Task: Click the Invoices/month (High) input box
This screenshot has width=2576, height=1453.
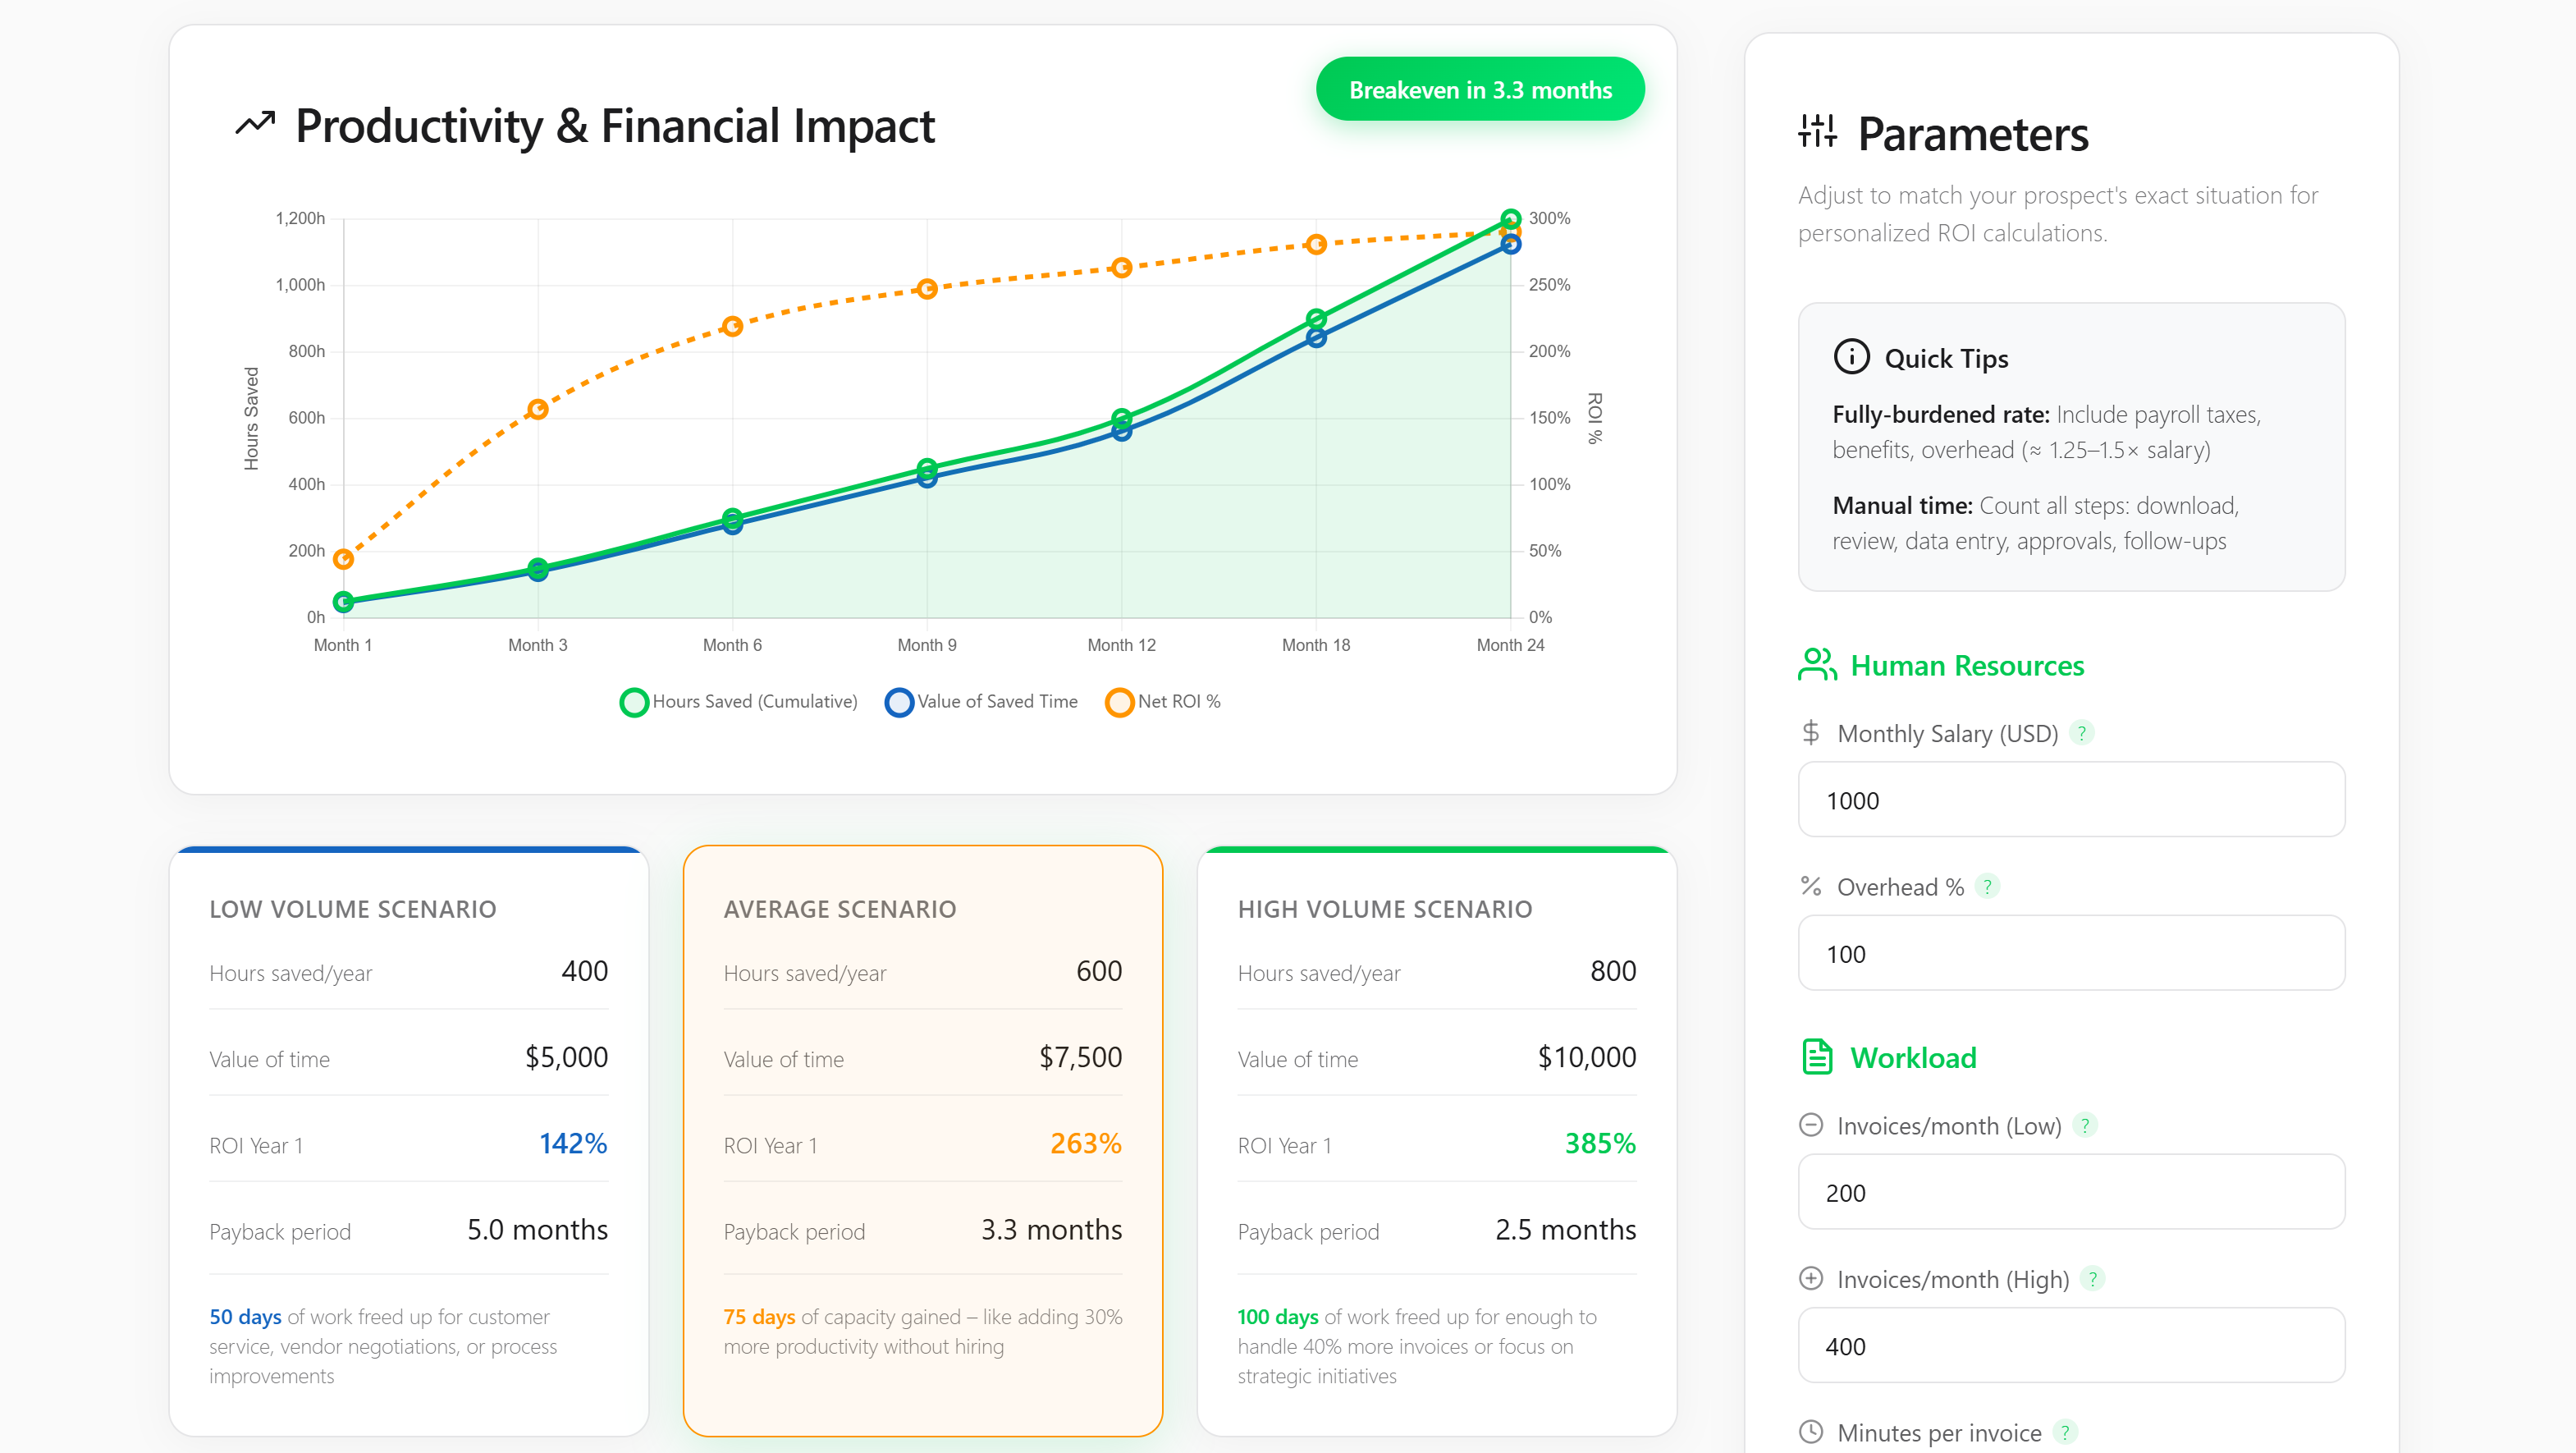Action: pos(2071,1346)
